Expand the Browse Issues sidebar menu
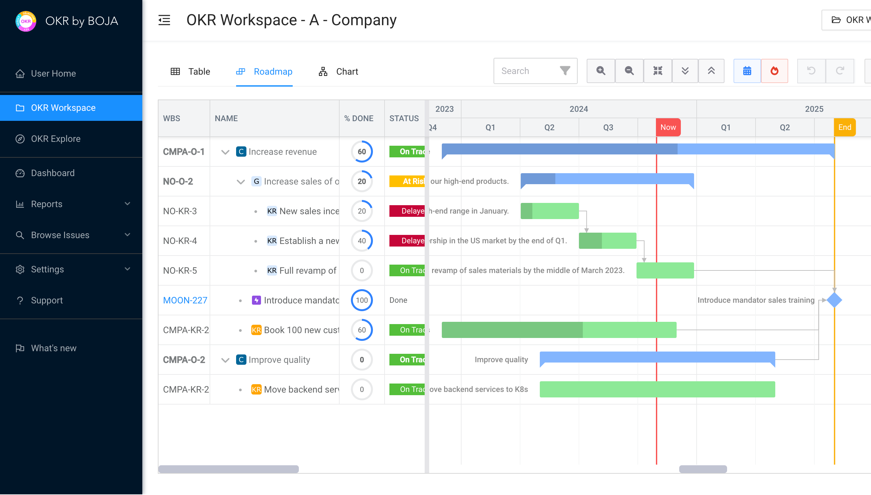This screenshot has height=495, width=871. (127, 235)
